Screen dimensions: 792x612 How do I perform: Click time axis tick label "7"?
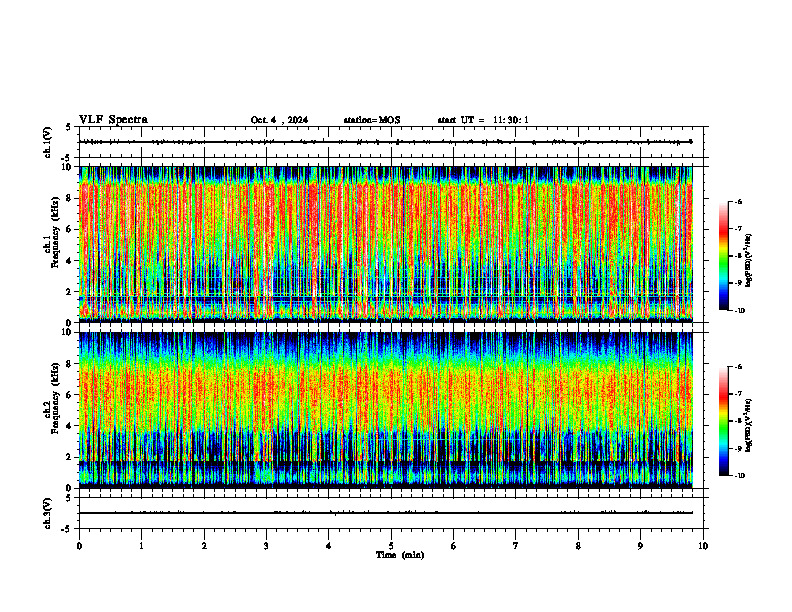click(516, 546)
